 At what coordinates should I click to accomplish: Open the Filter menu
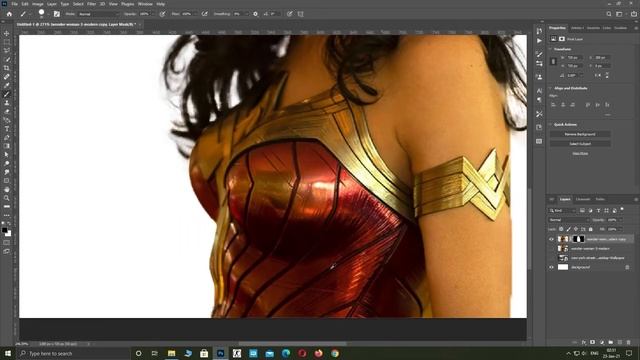[91, 4]
